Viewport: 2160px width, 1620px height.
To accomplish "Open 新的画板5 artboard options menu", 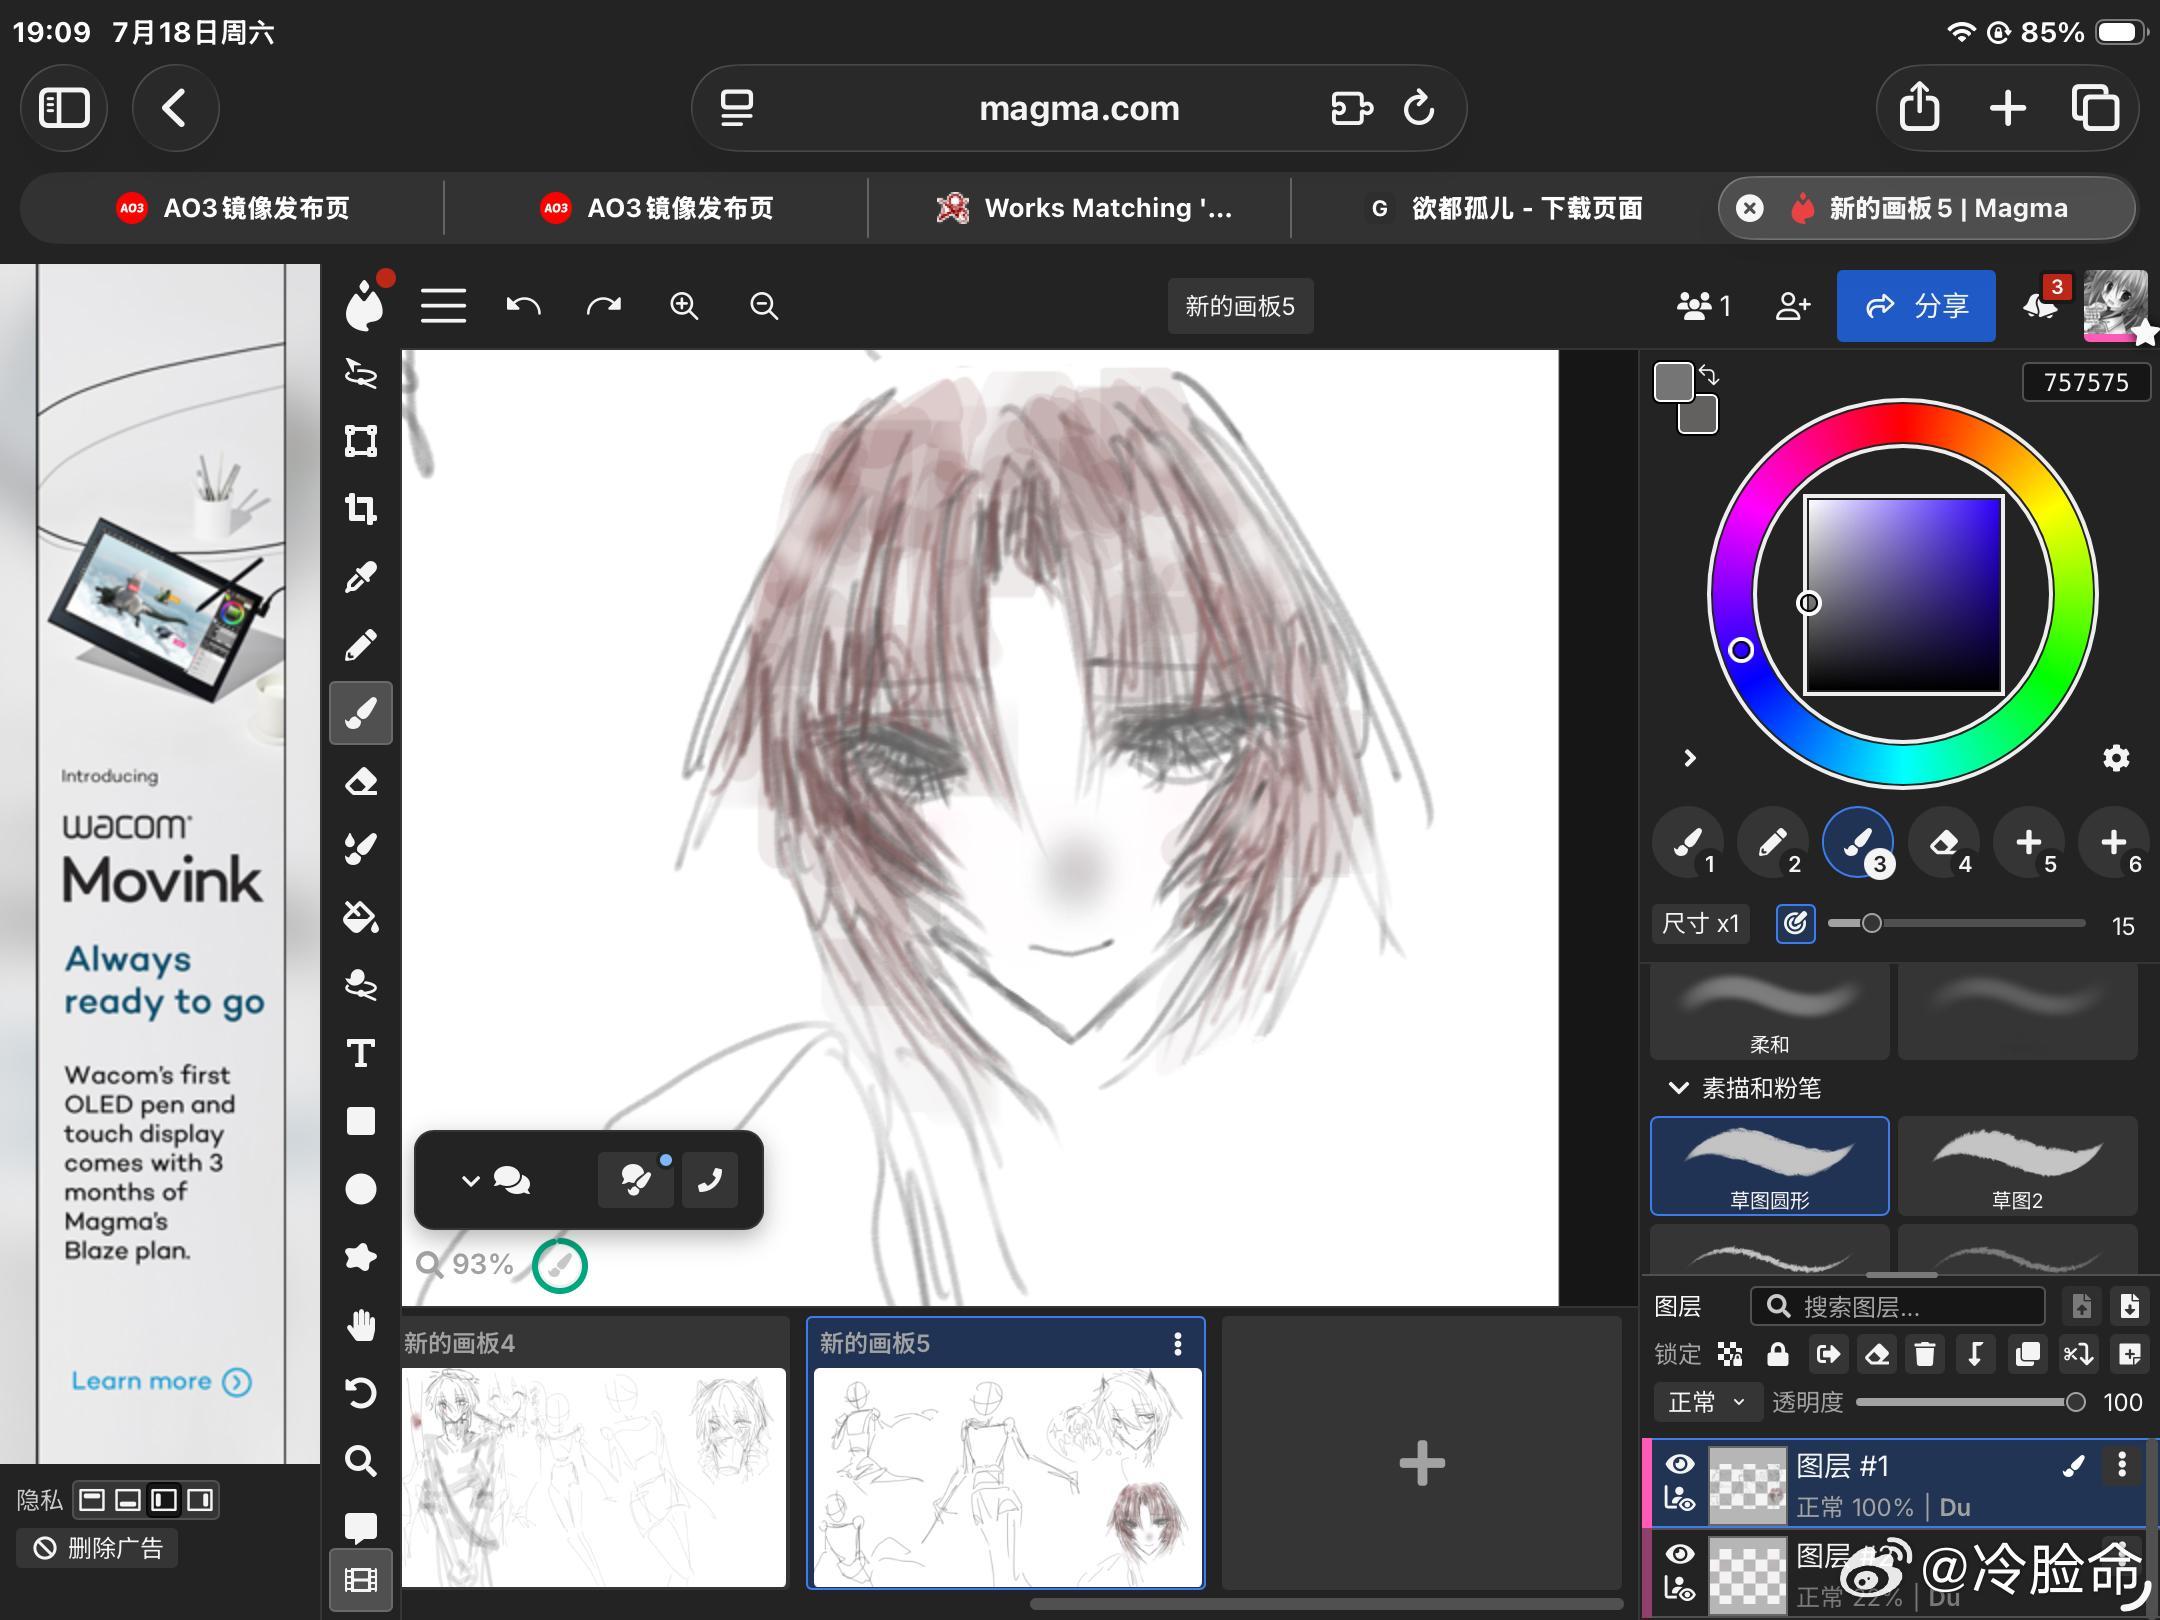I will tap(1178, 1343).
